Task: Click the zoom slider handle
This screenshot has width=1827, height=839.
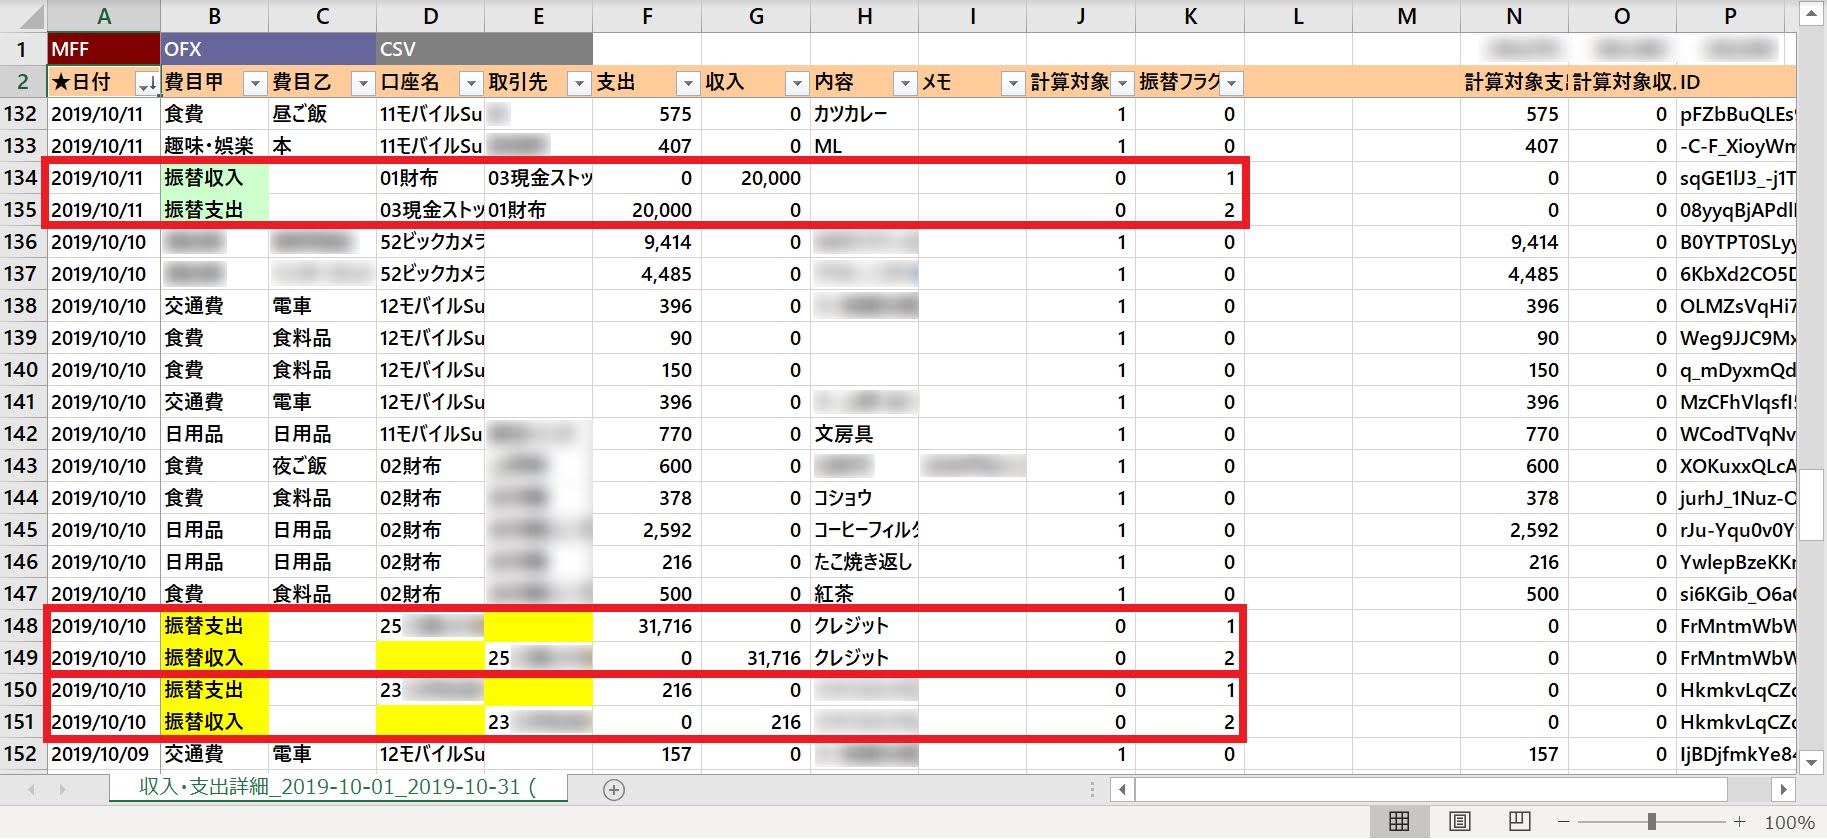Action: tap(1652, 822)
